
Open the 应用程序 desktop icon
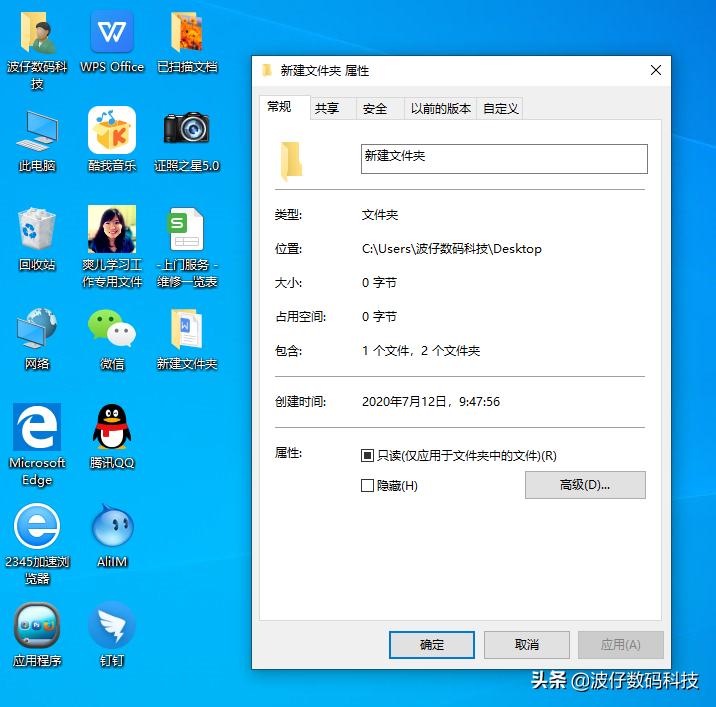coord(37,625)
